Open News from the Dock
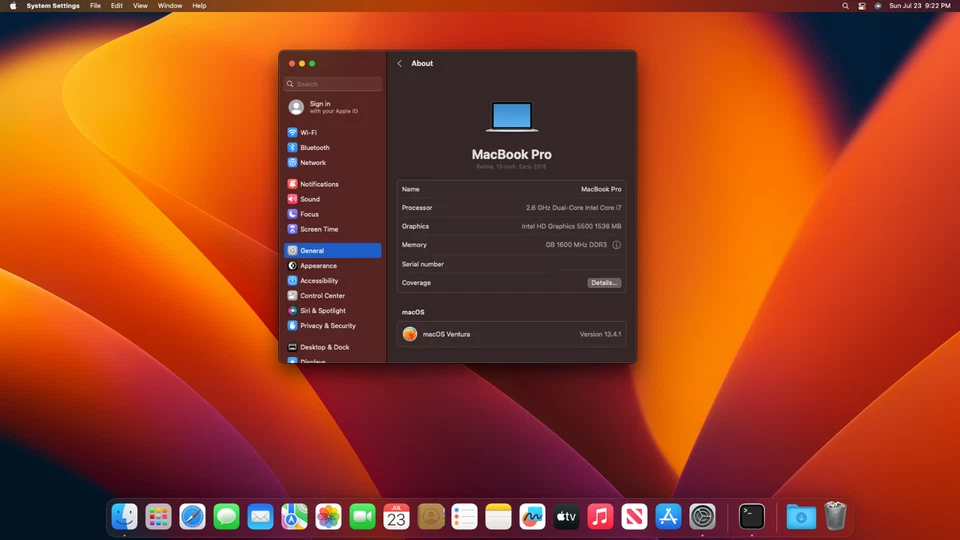Screen dimensions: 960x540 coord(634,517)
